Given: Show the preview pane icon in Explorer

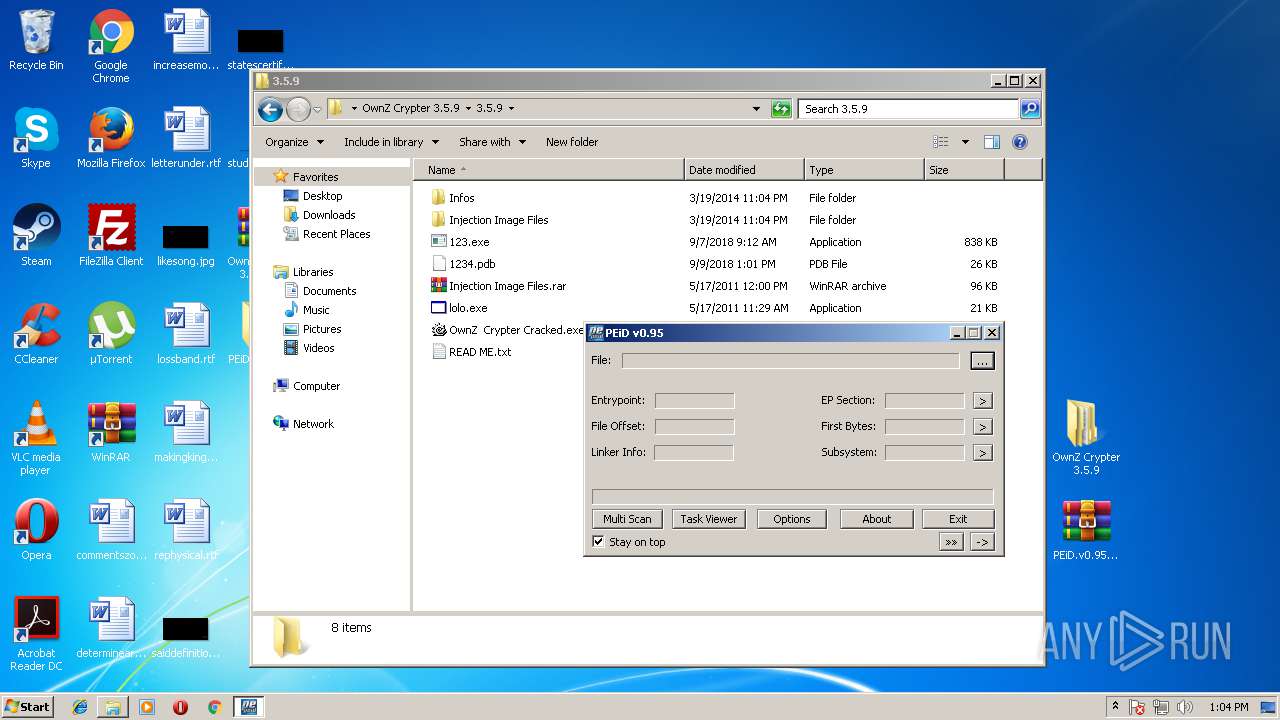Looking at the screenshot, I should point(991,142).
